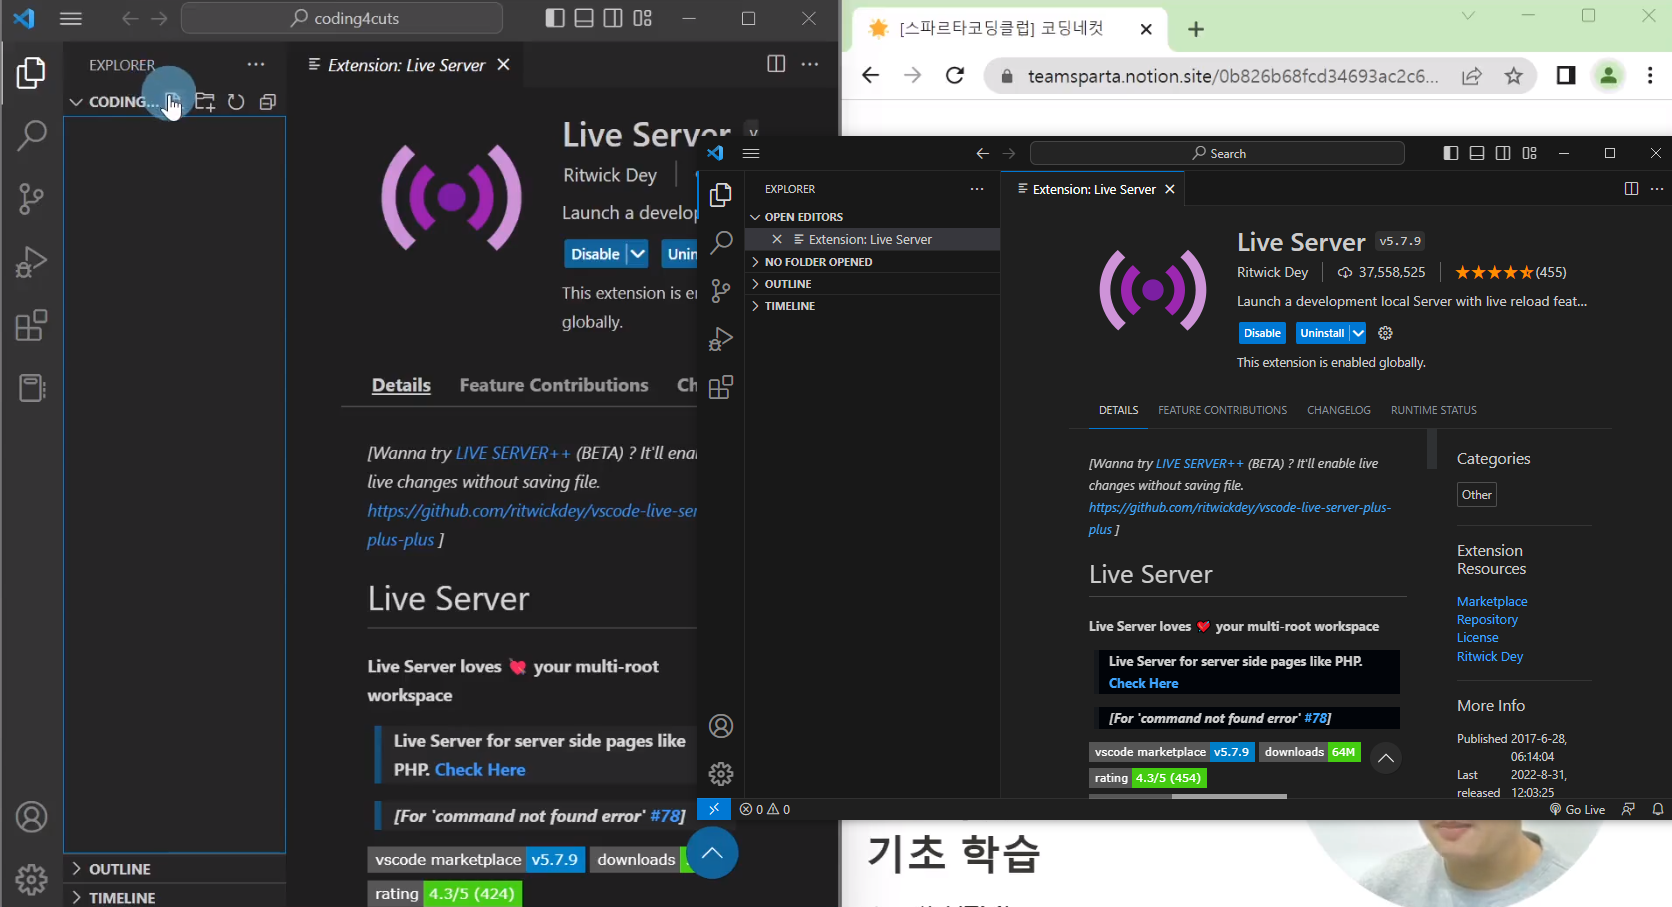Screen dimensions: 1672x907
Task: Click Go Live in the status bar
Action: click(1577, 809)
